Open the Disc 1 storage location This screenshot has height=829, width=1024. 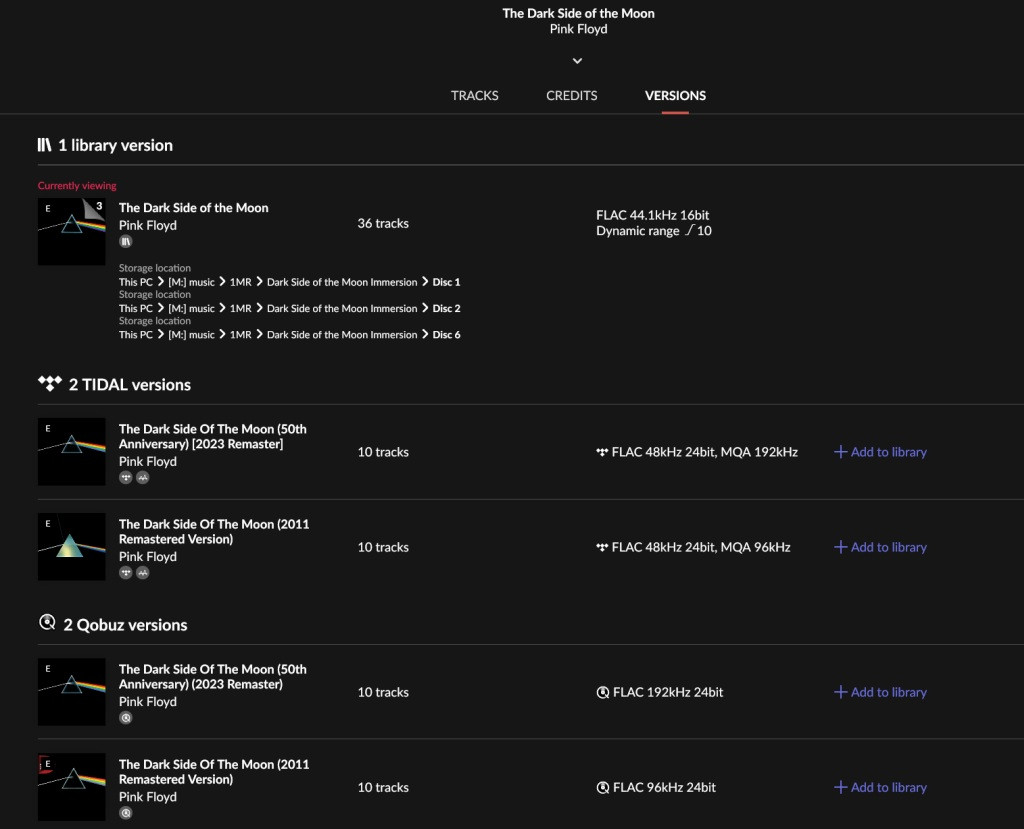point(446,282)
